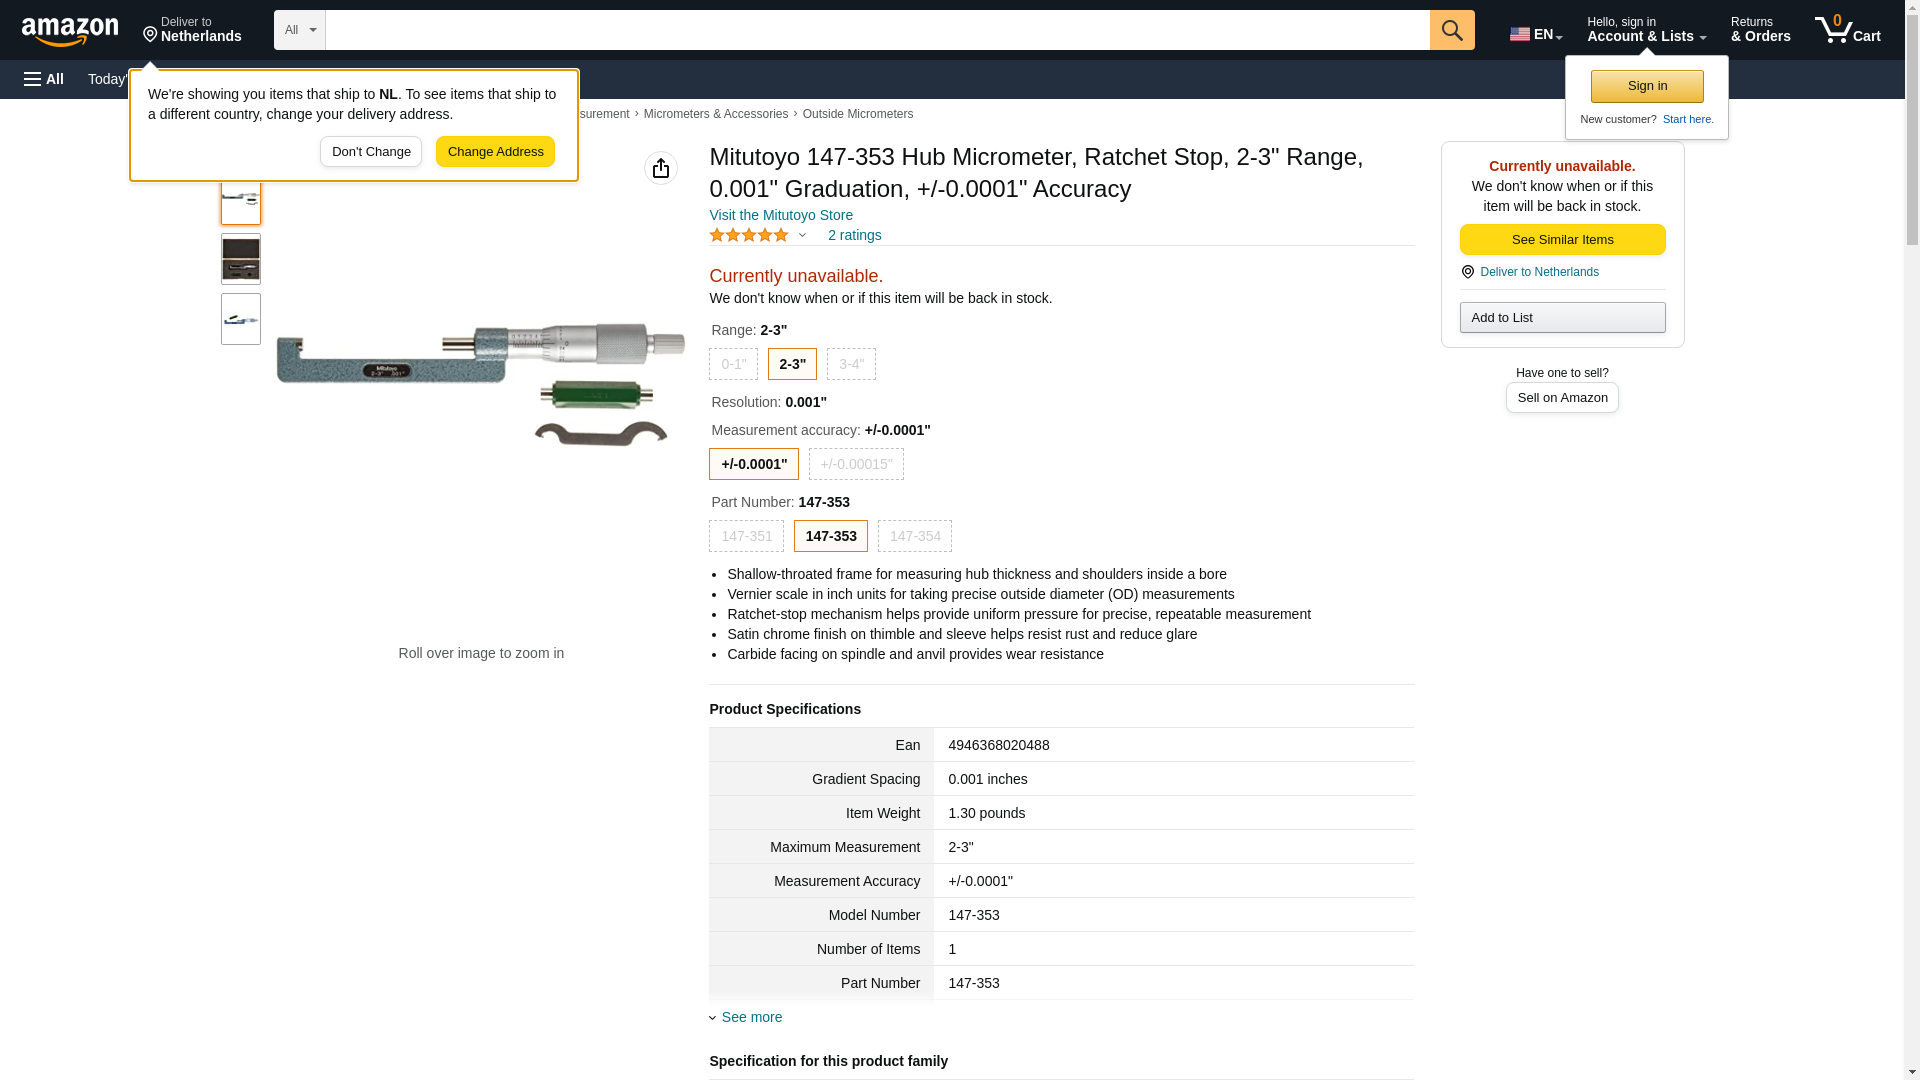Open the shopping cart
Image resolution: width=1920 pixels, height=1080 pixels.
(1847, 30)
